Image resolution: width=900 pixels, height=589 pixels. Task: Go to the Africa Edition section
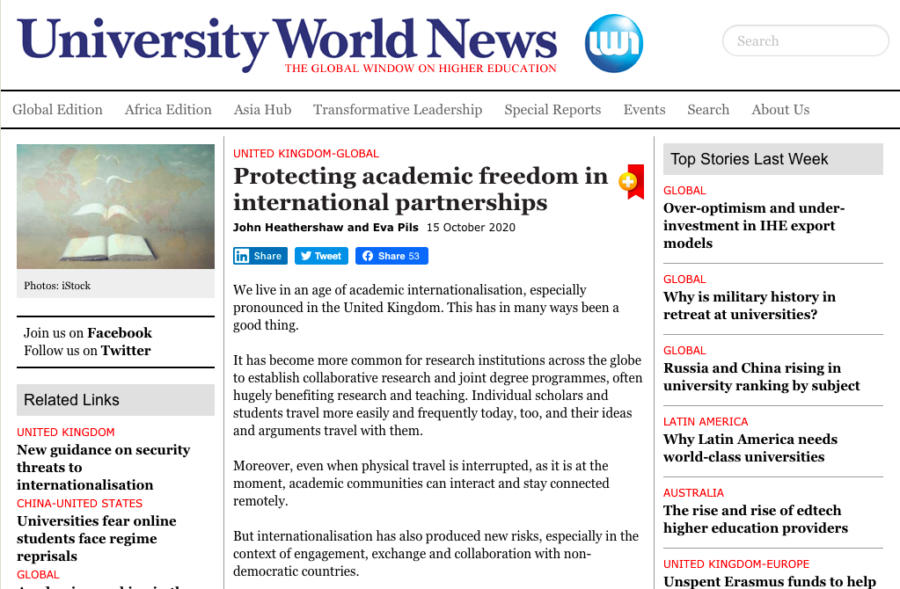tap(168, 110)
